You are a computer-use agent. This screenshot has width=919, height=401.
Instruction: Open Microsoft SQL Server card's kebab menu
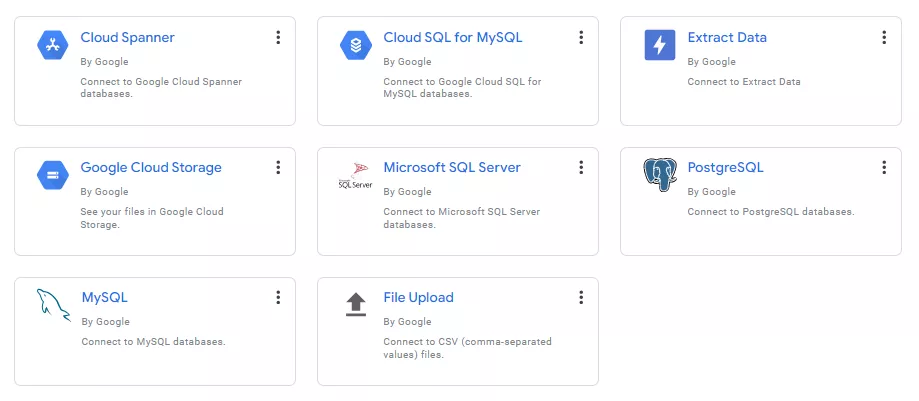point(581,168)
